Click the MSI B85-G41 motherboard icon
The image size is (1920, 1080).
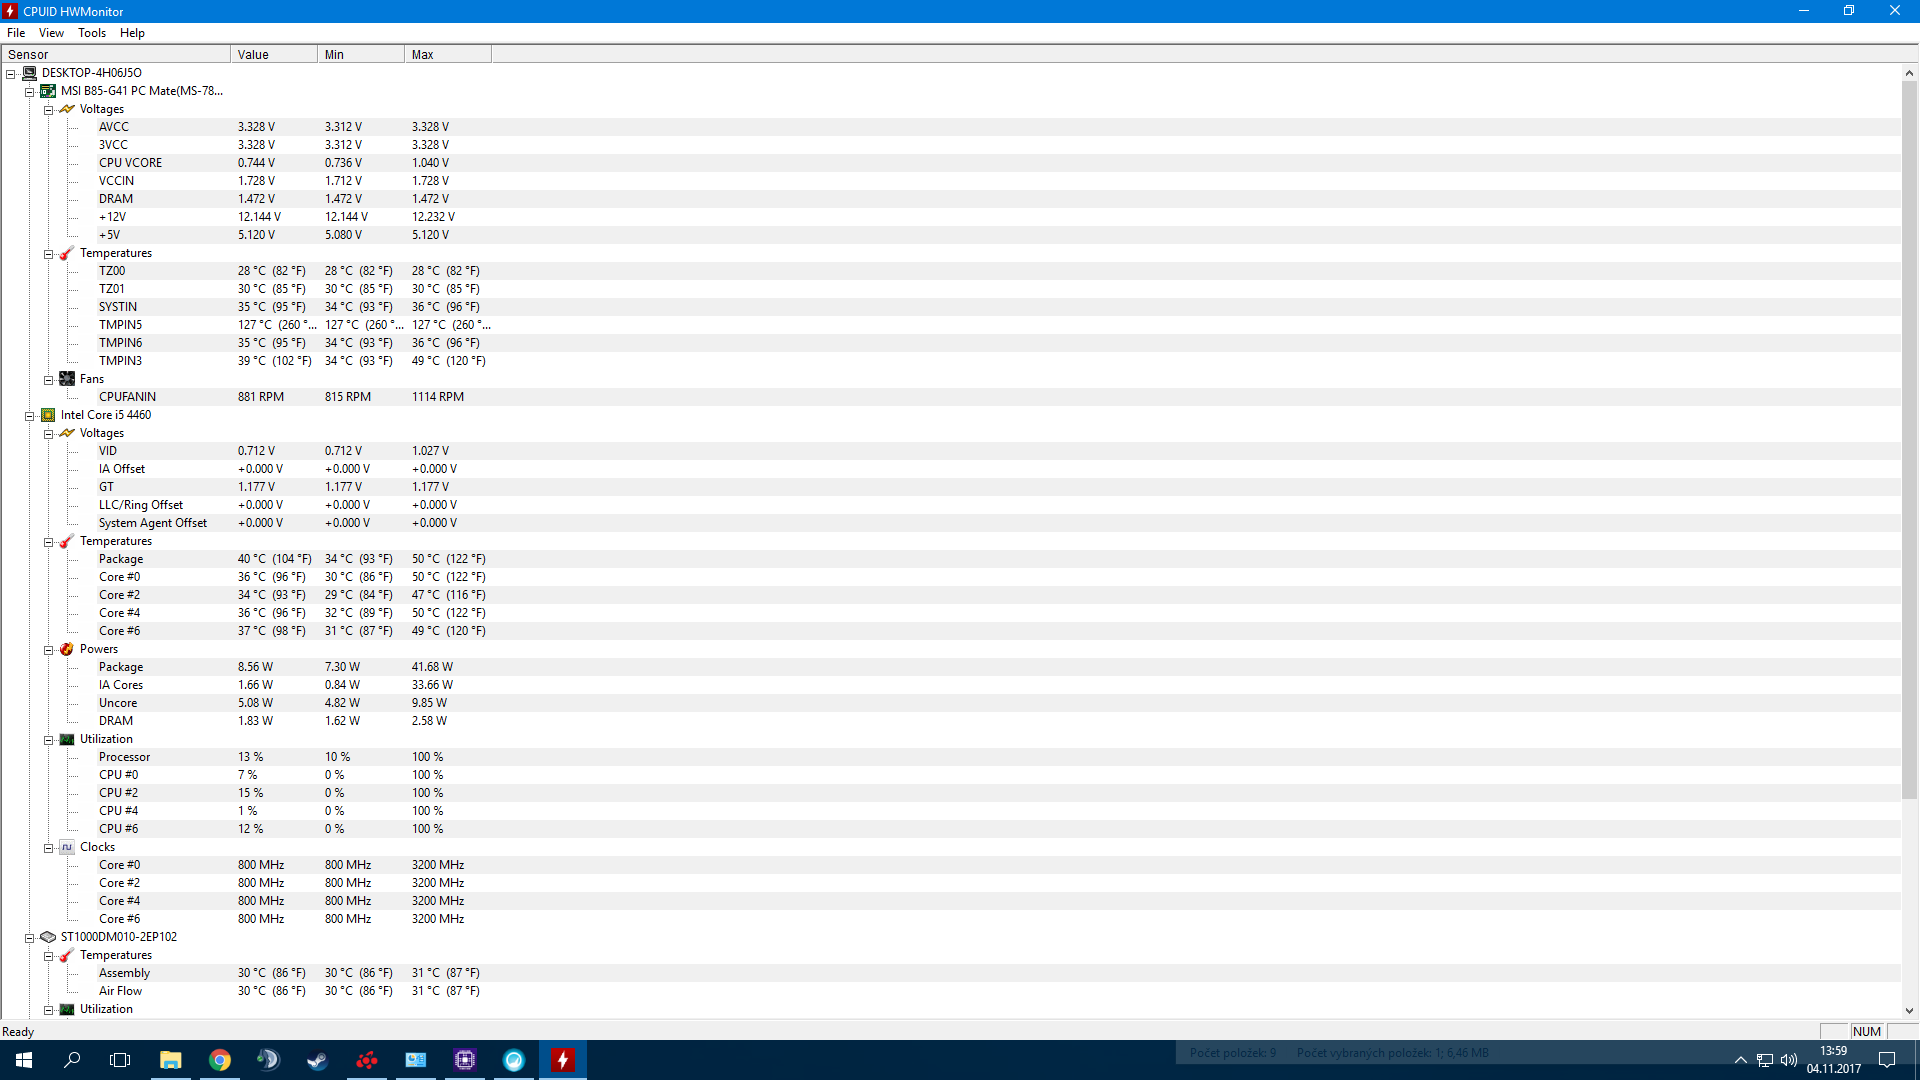[48, 91]
